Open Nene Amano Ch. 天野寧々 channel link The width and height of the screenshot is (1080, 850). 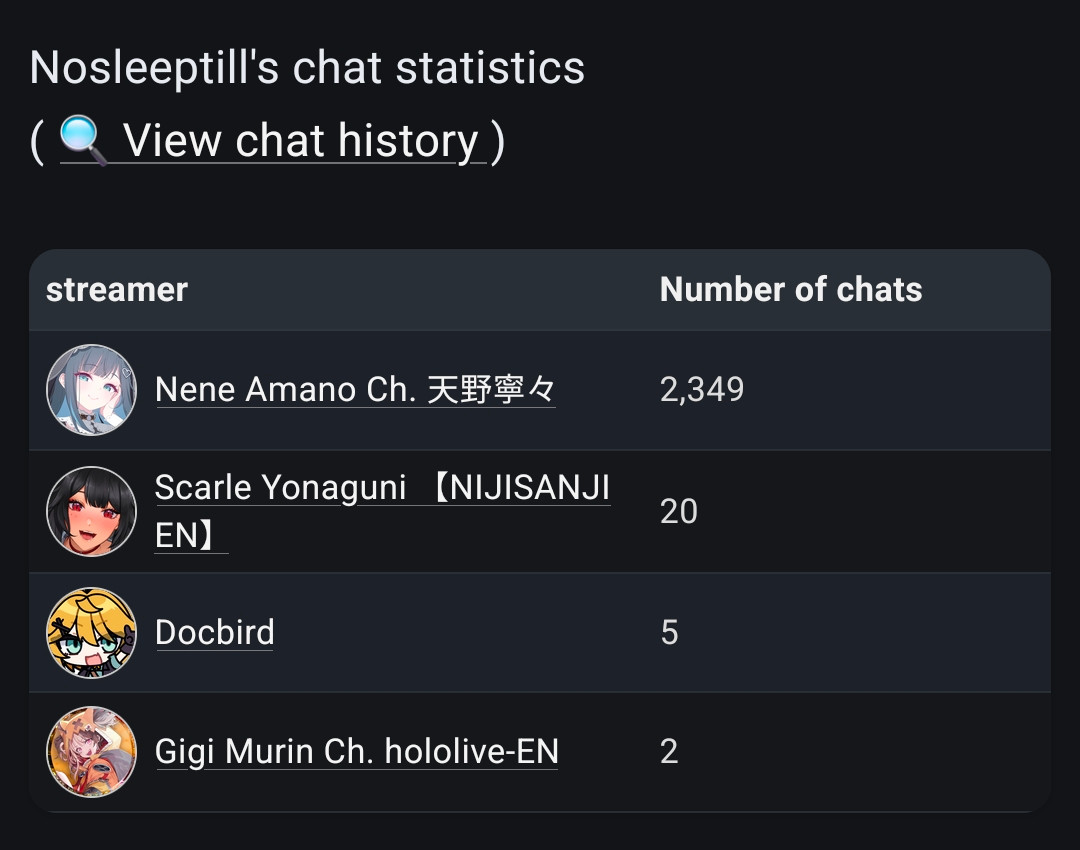pyautogui.click(x=355, y=390)
